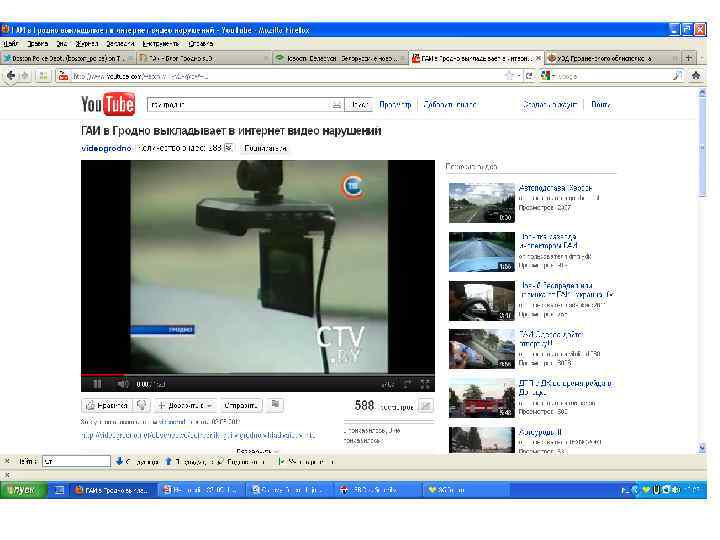Viewport: 720px width, 540px height.
Task: Expand the uploader's video count dropdown
Action: tap(229, 148)
